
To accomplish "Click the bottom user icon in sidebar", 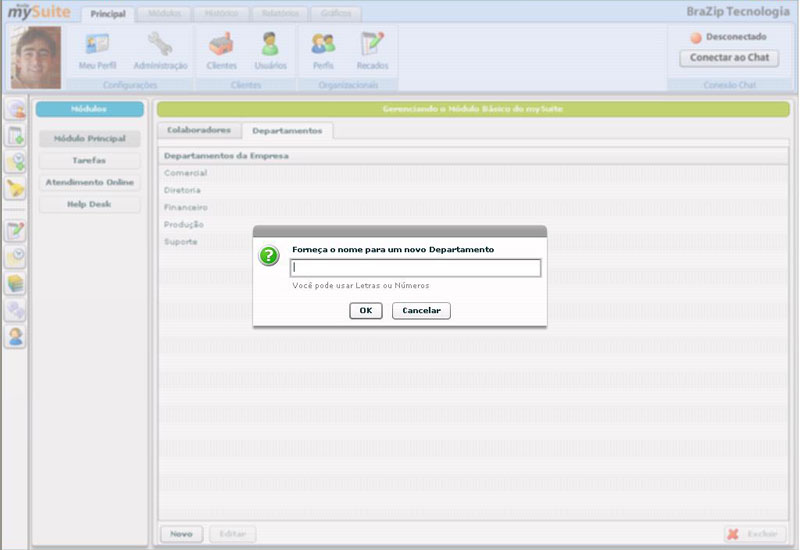I will [x=16, y=337].
